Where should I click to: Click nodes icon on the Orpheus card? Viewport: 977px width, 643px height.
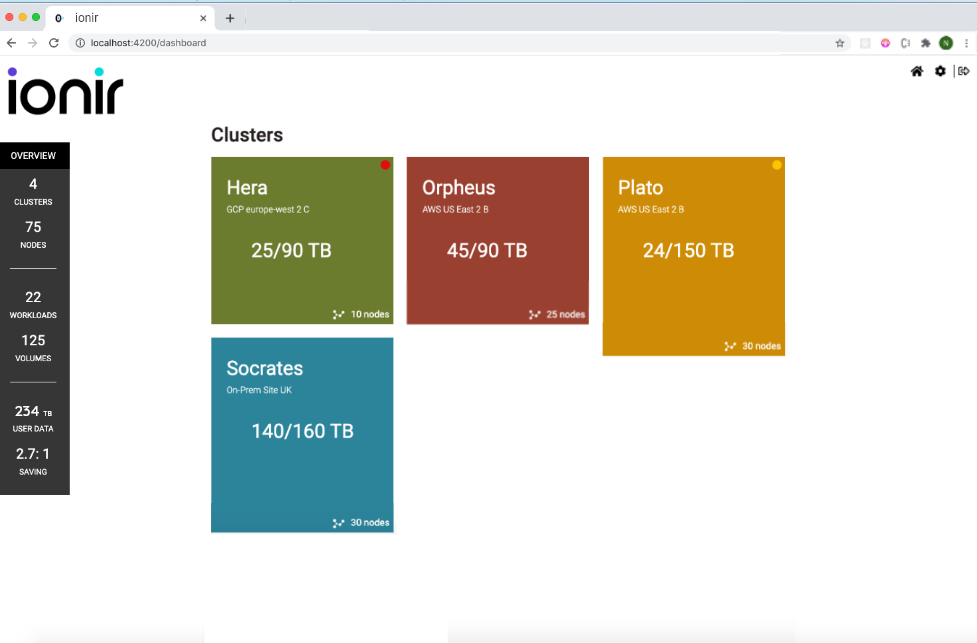click(535, 315)
